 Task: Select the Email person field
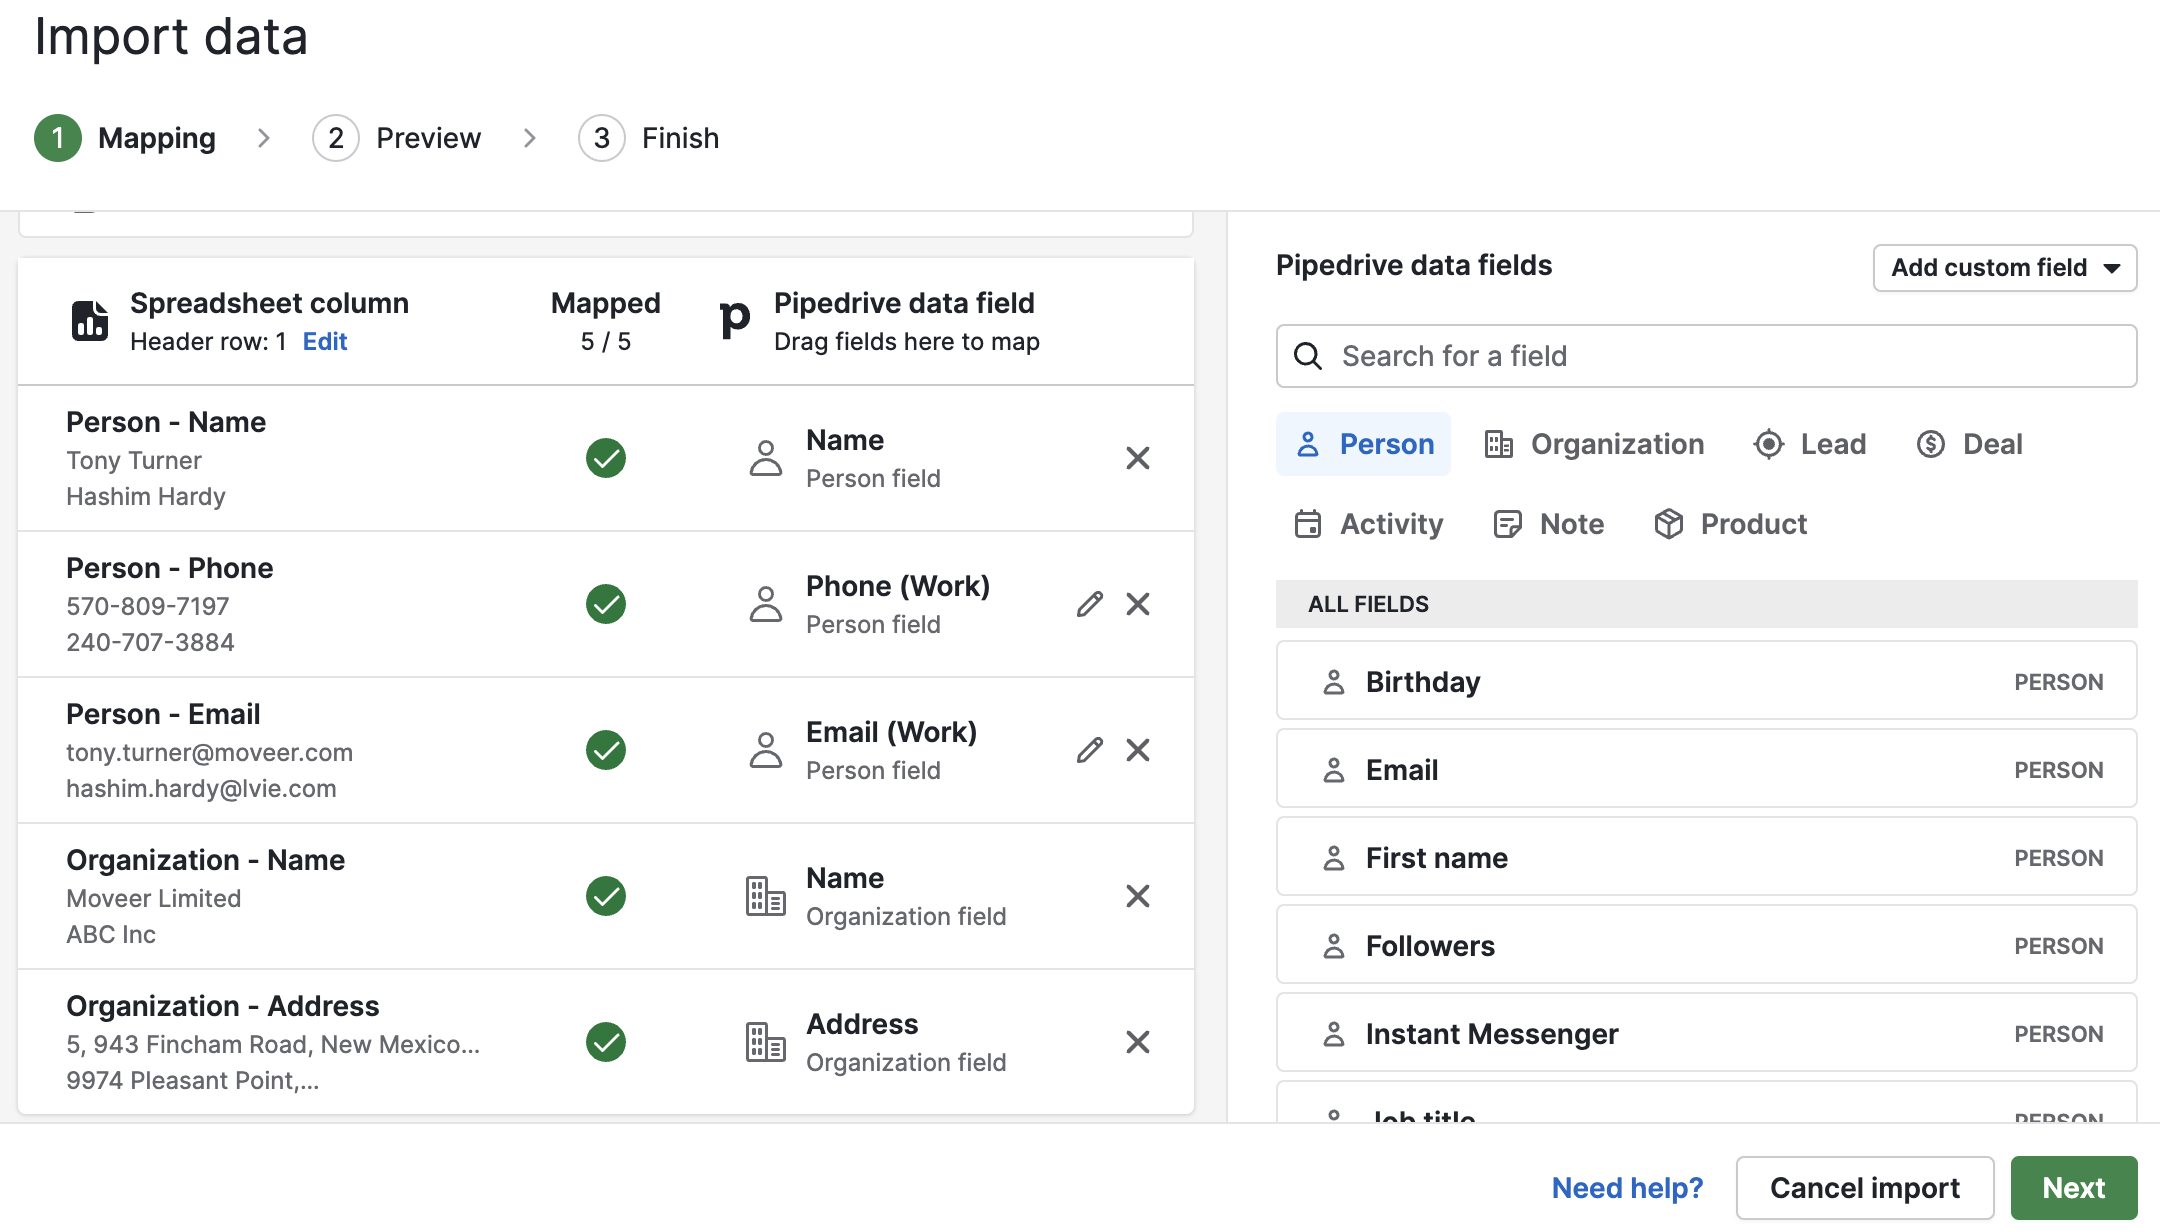(x=1706, y=770)
